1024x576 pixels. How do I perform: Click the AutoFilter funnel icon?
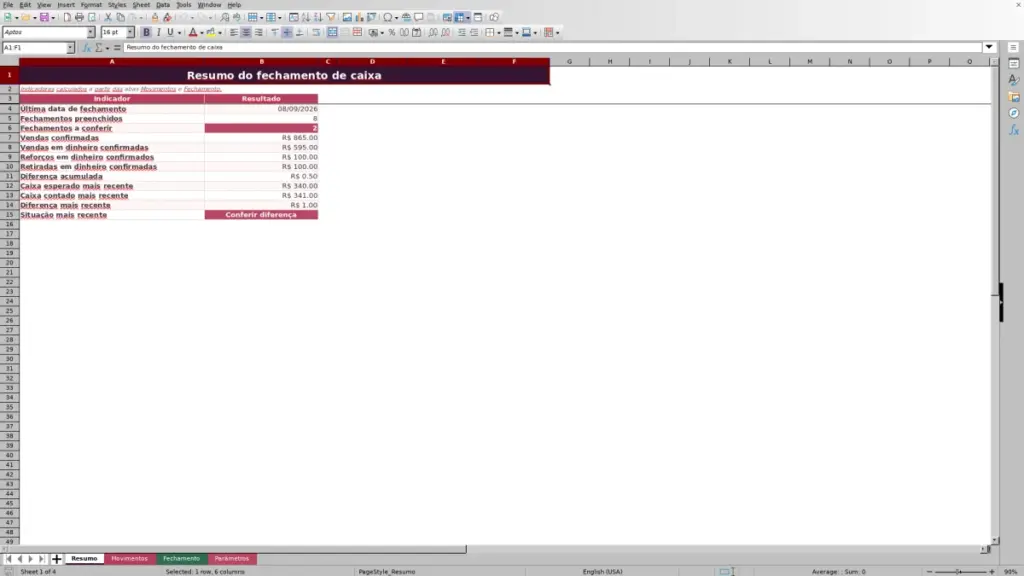331,18
